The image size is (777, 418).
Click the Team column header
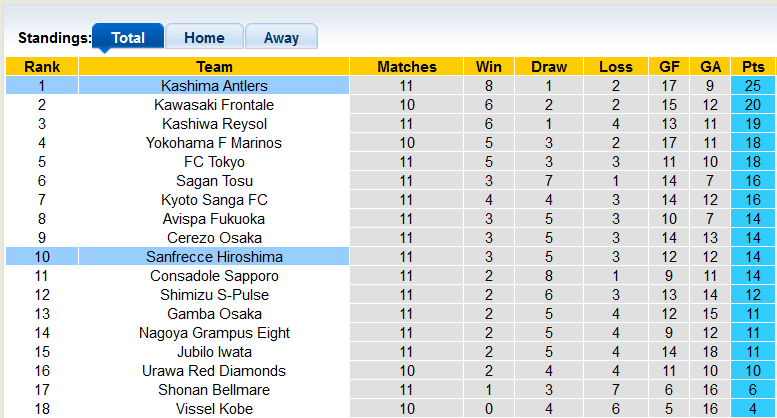(x=214, y=67)
